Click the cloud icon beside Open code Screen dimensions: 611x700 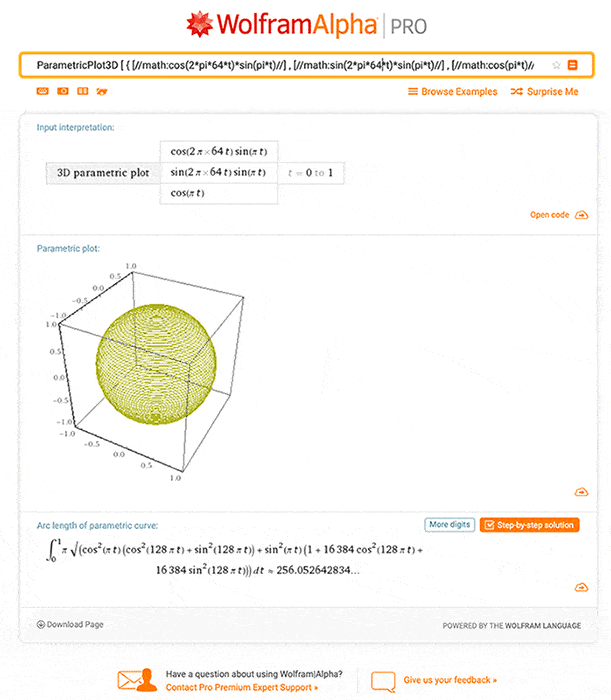[x=581, y=215]
